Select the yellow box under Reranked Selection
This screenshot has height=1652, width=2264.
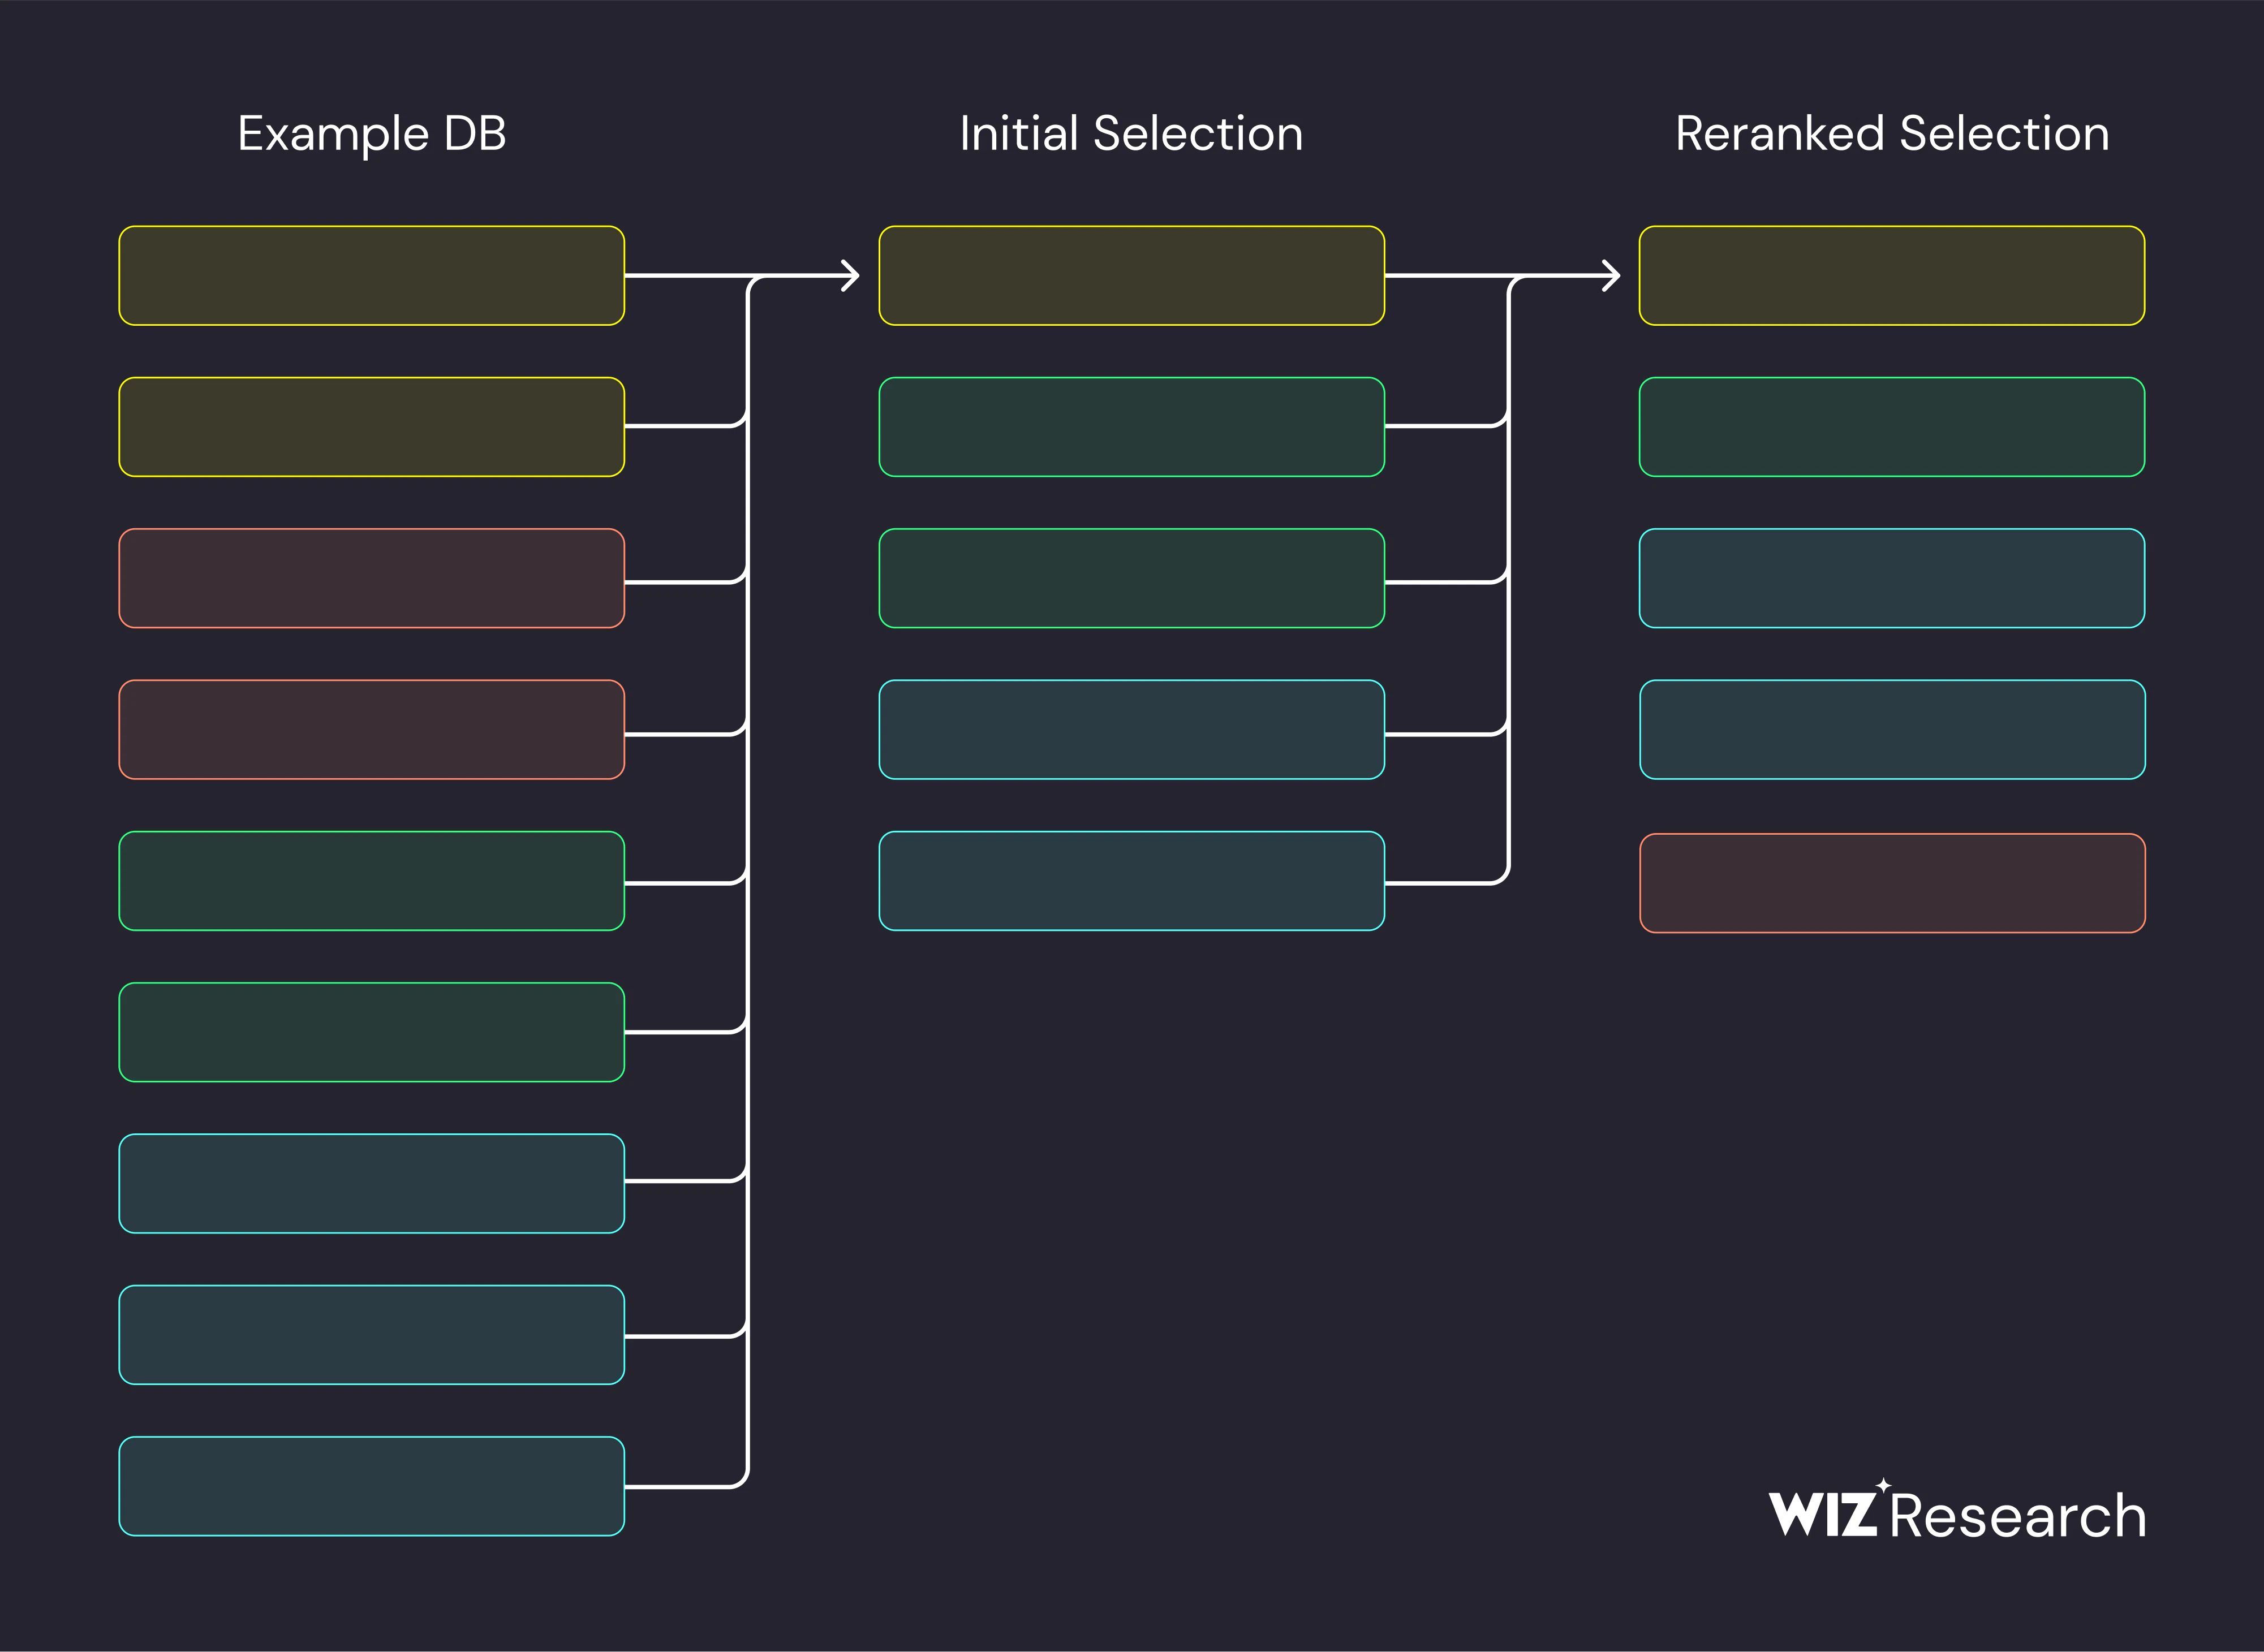pyautogui.click(x=1892, y=276)
